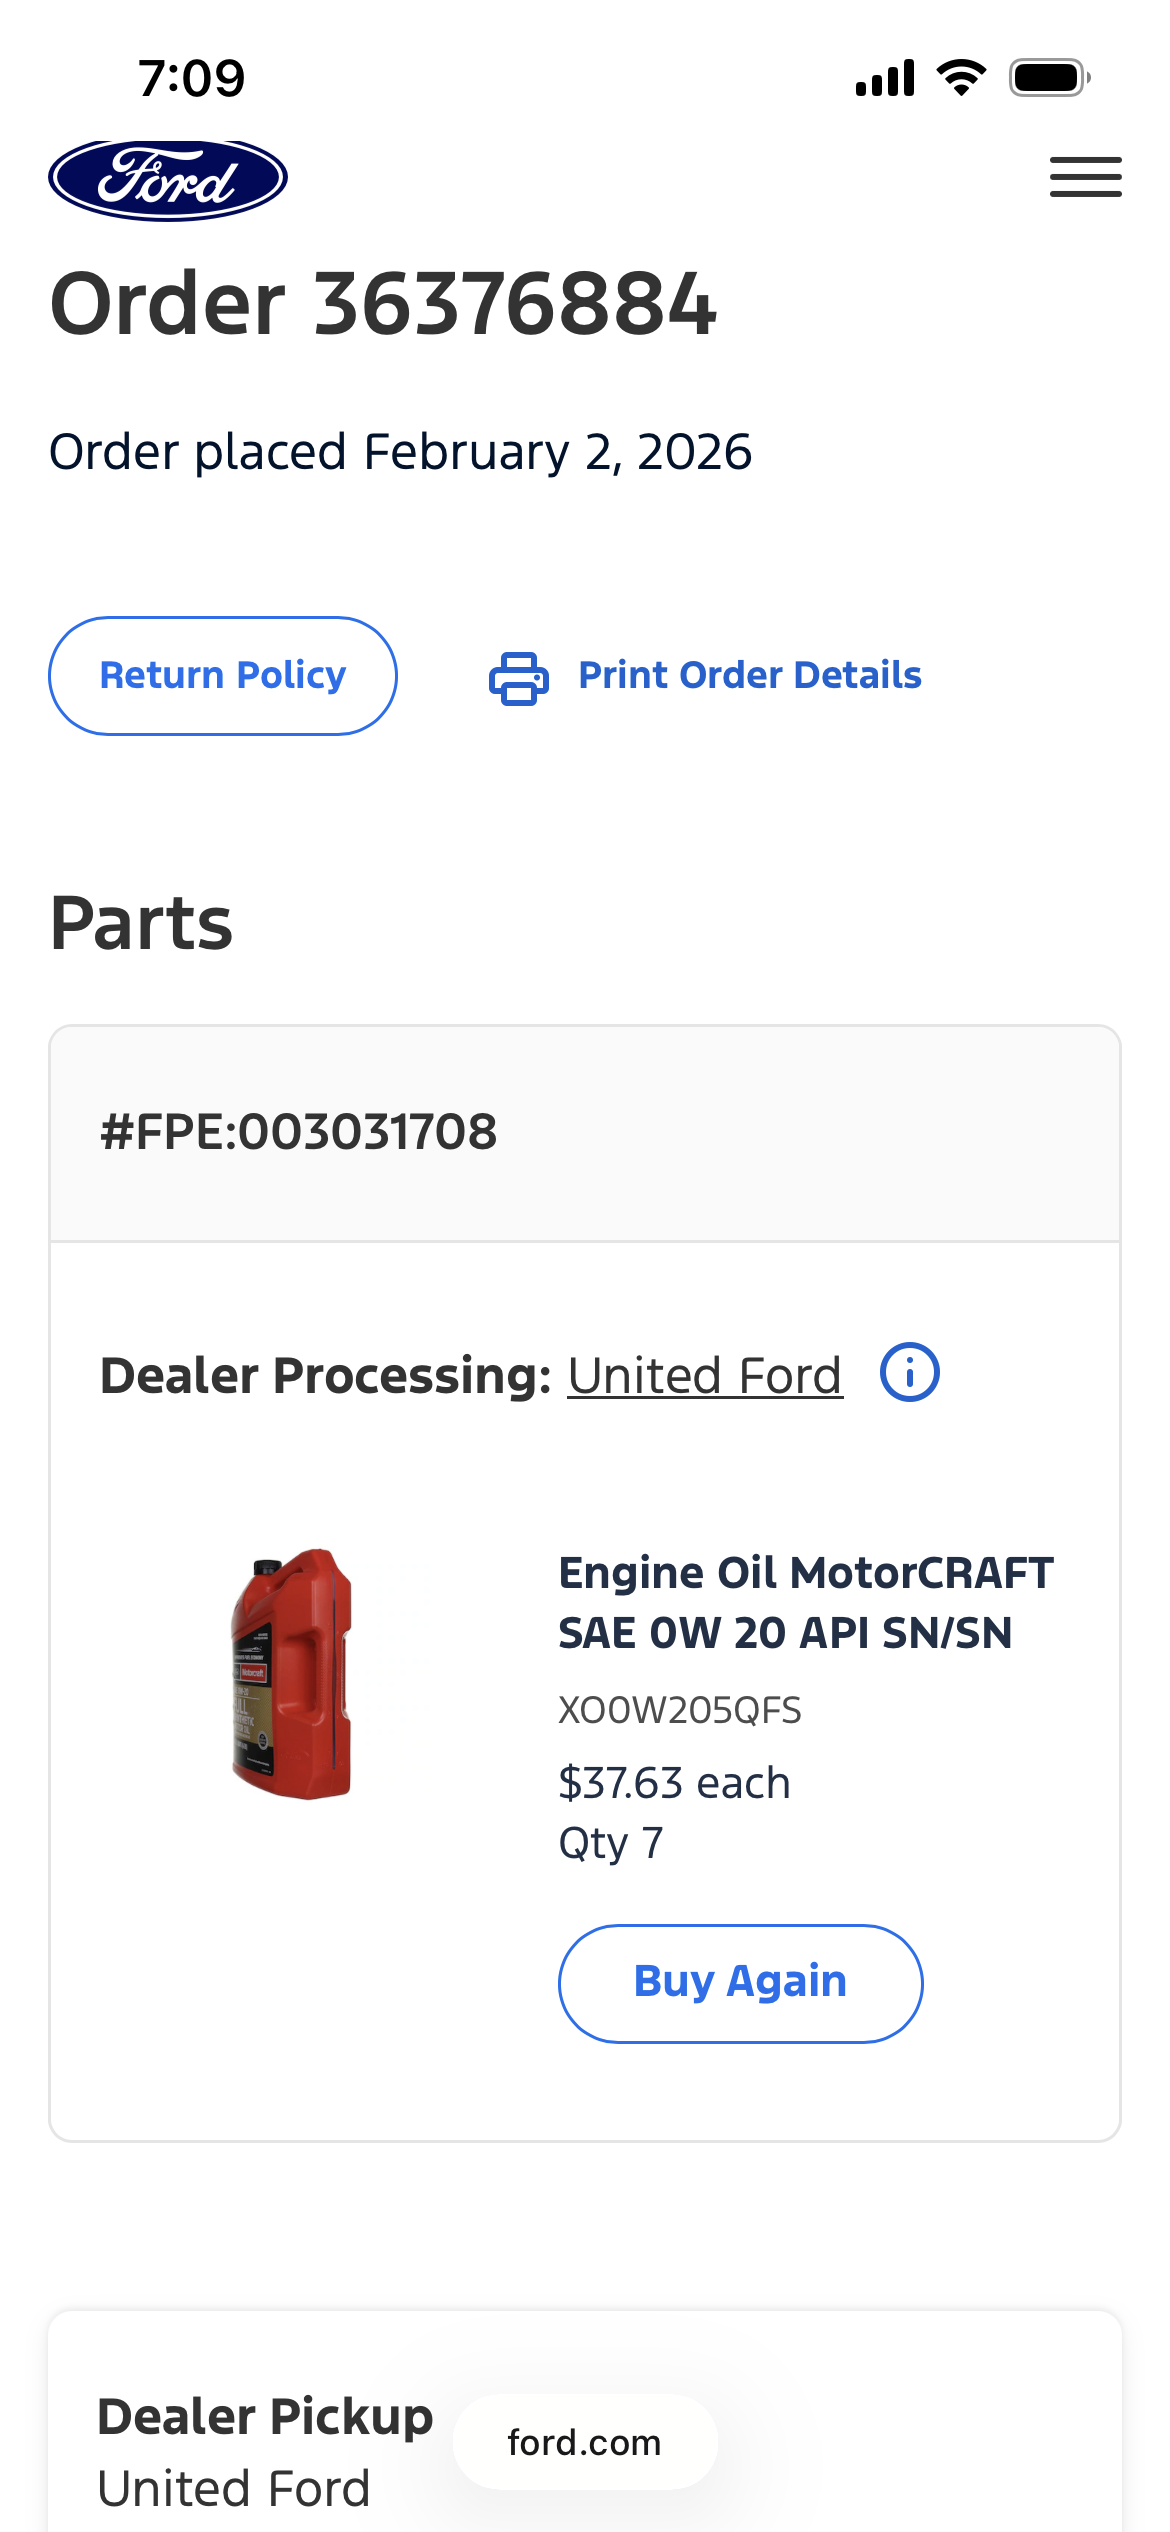Open the United Ford dealer link
Screen dimensions: 1170x2532
click(x=705, y=1376)
